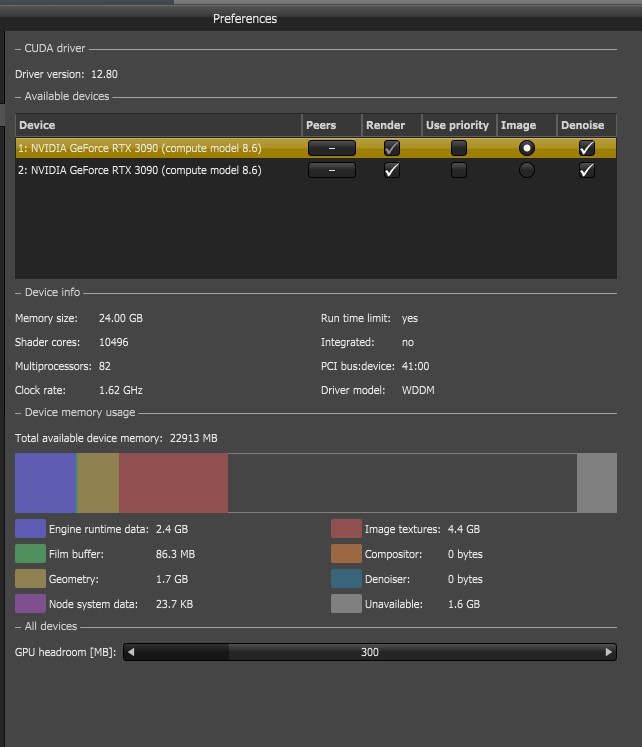Click Image textures red color swatch
This screenshot has height=747, width=642.
pos(346,529)
